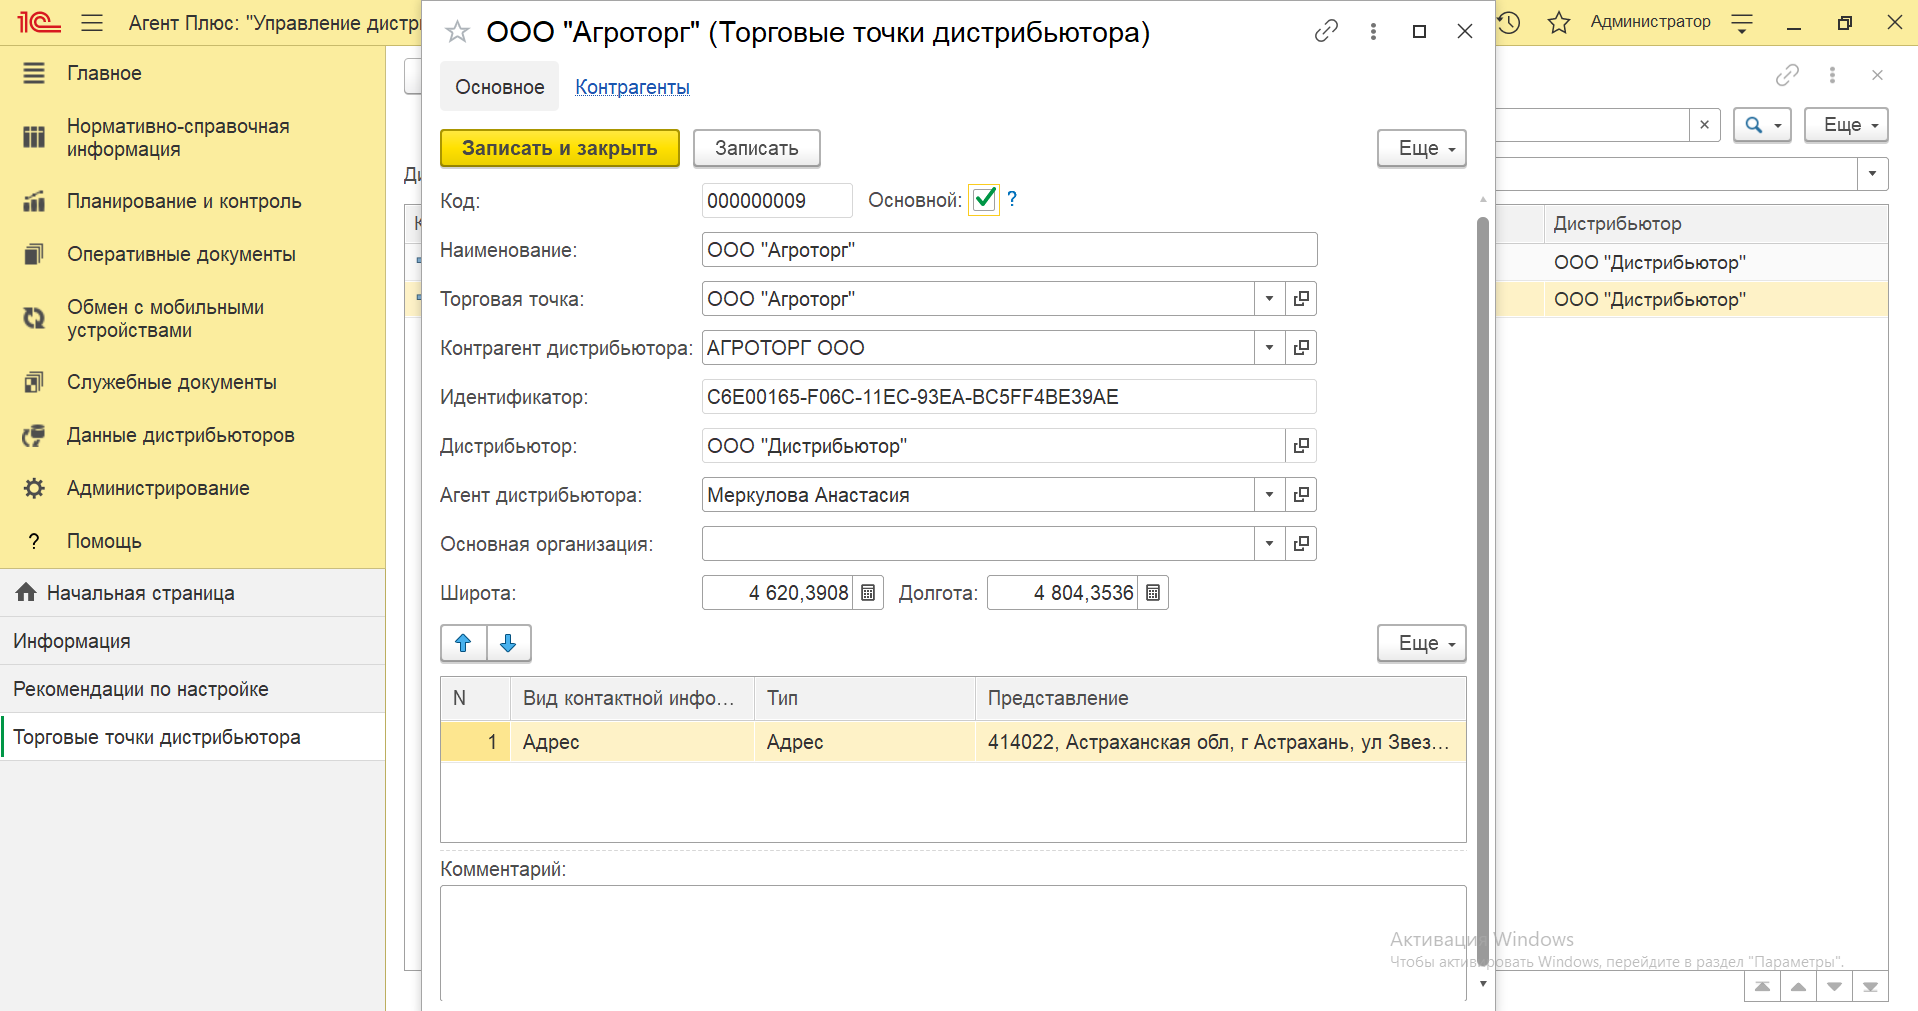
Task: Open the top Еще dropdown in dialog
Action: coord(1422,148)
